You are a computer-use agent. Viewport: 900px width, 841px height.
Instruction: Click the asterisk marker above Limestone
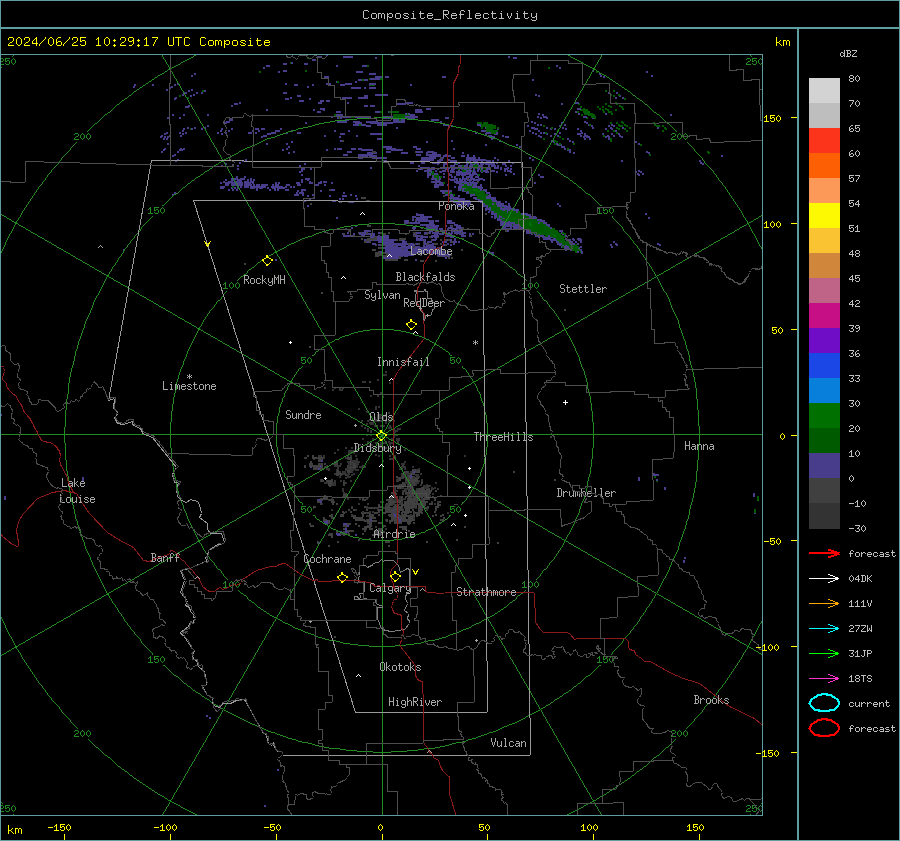point(189,377)
